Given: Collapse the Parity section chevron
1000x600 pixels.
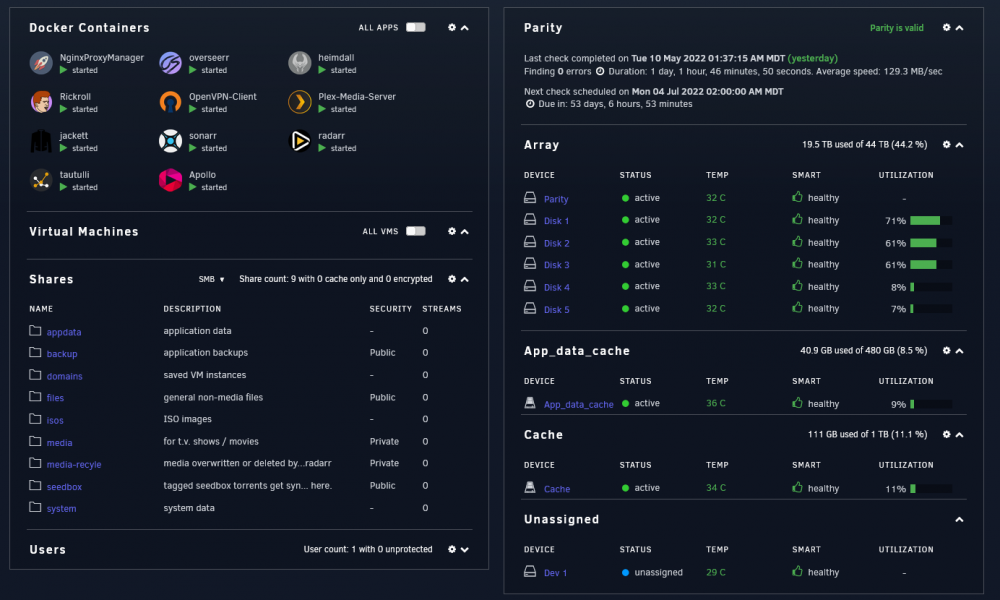Looking at the screenshot, I should pos(959,28).
